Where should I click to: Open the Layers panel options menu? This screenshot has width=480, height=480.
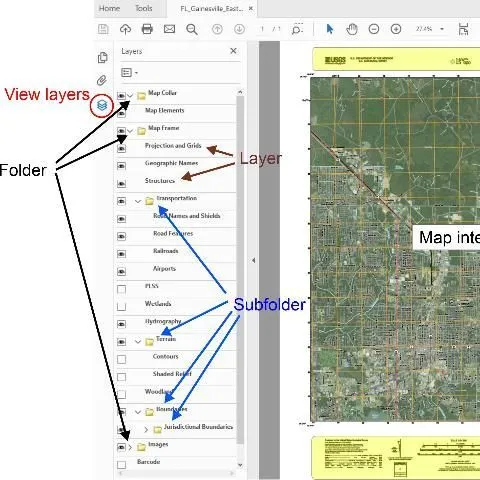point(129,72)
